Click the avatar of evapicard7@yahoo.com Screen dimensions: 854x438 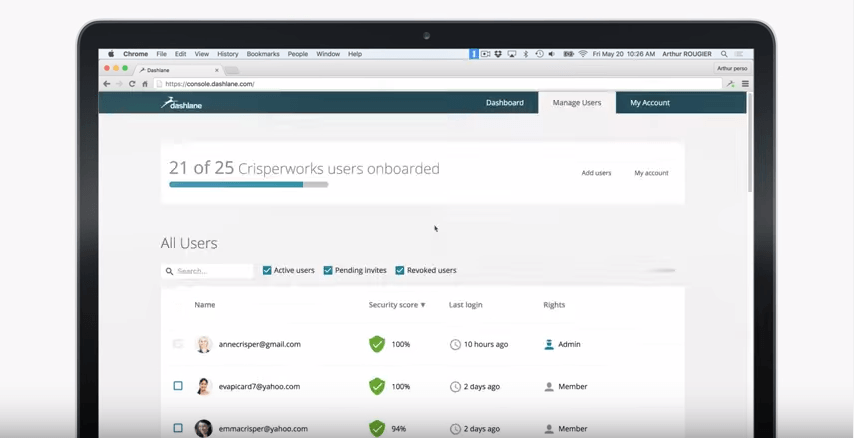point(204,386)
